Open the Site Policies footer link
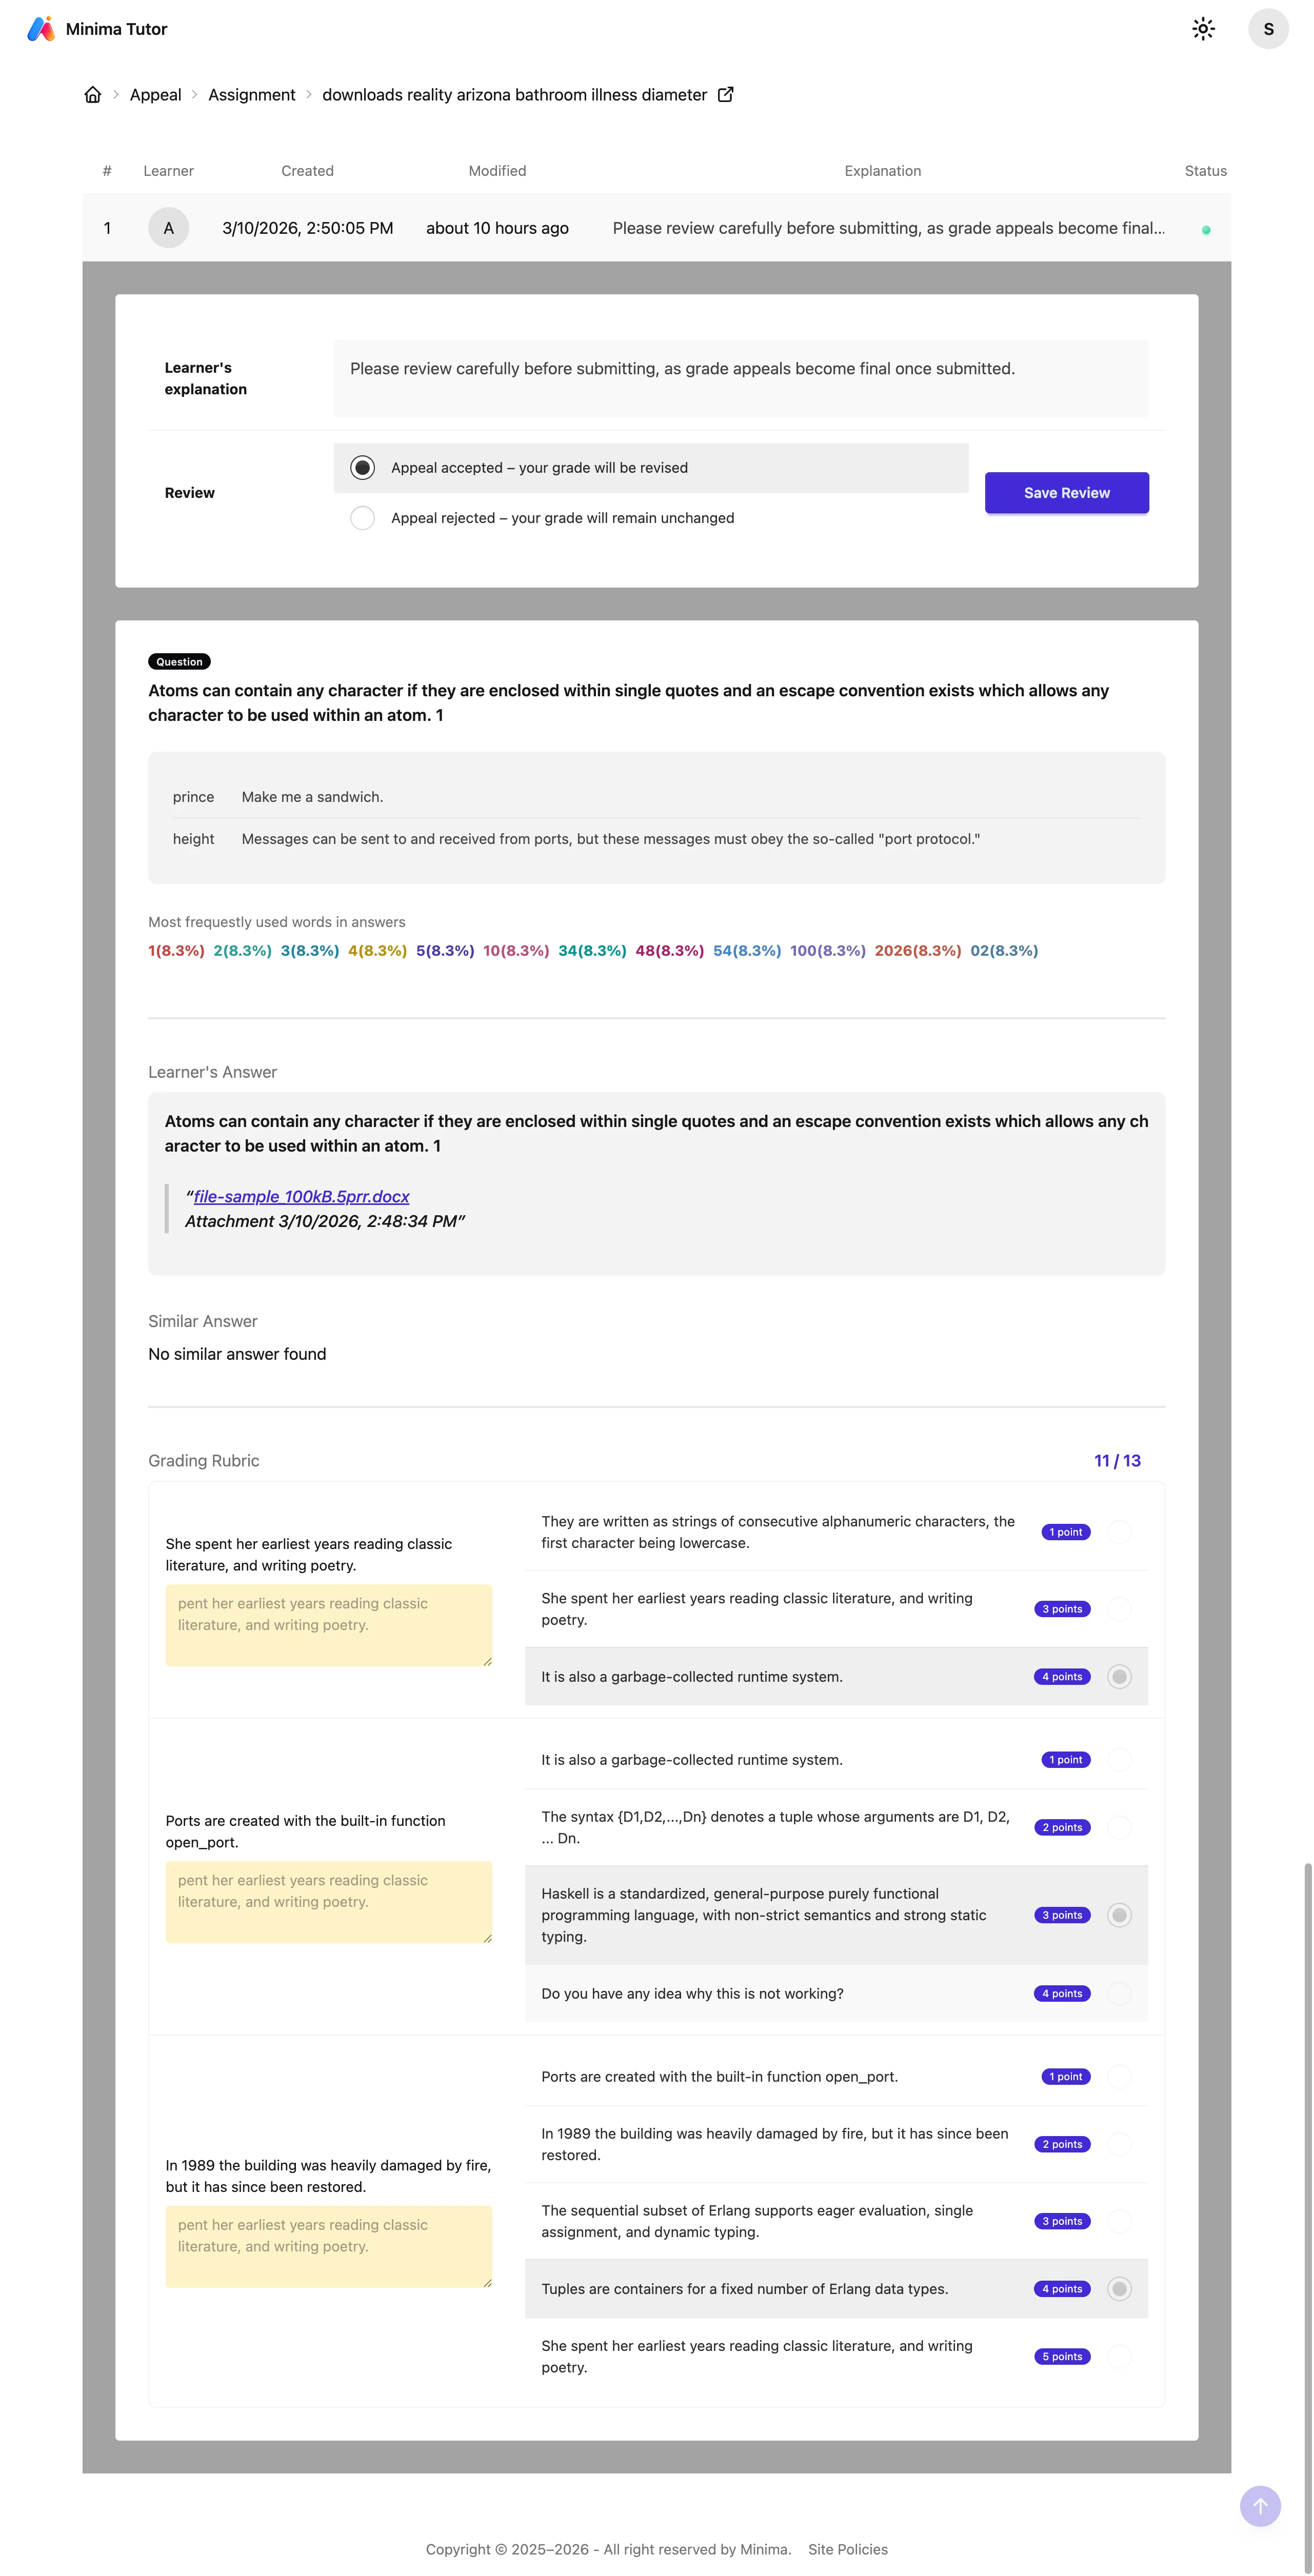1314x2576 pixels. [x=847, y=2549]
